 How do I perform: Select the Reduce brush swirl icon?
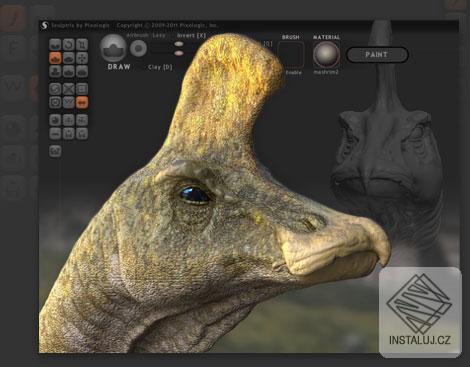coord(55,89)
